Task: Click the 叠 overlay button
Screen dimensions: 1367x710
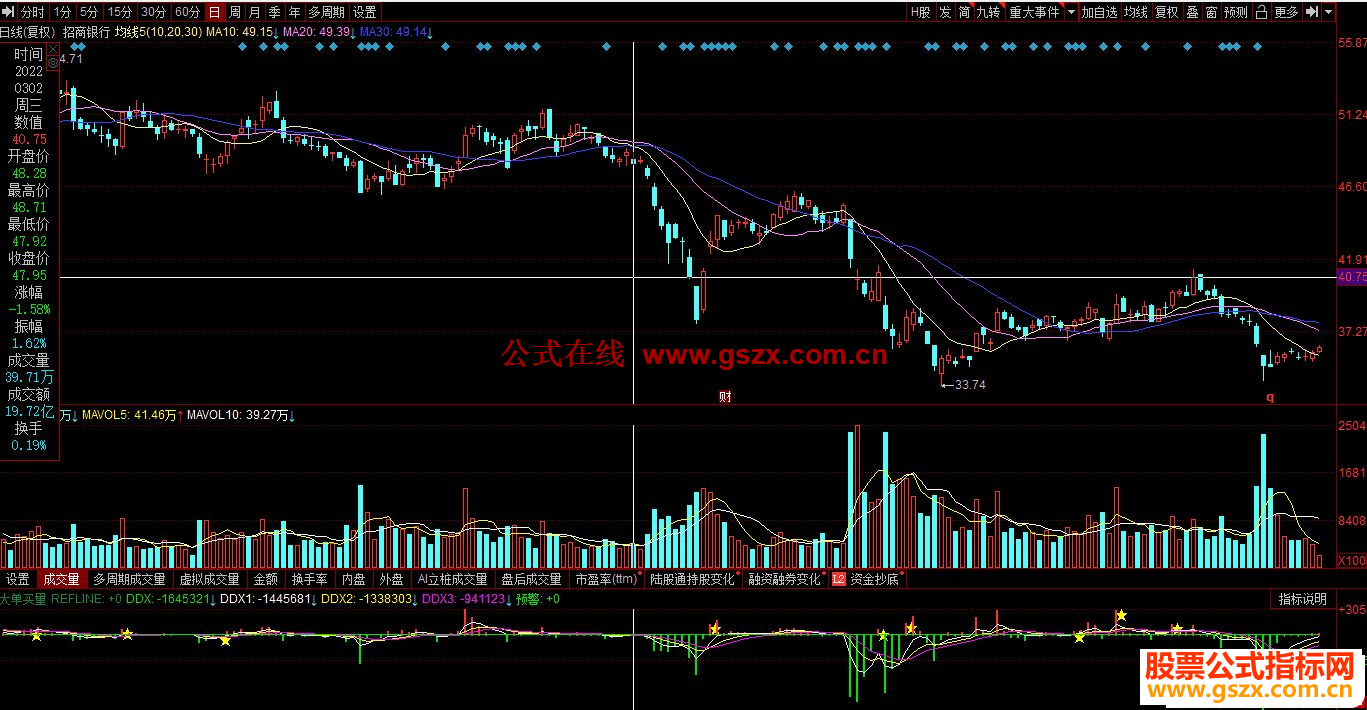Action: (1192, 12)
